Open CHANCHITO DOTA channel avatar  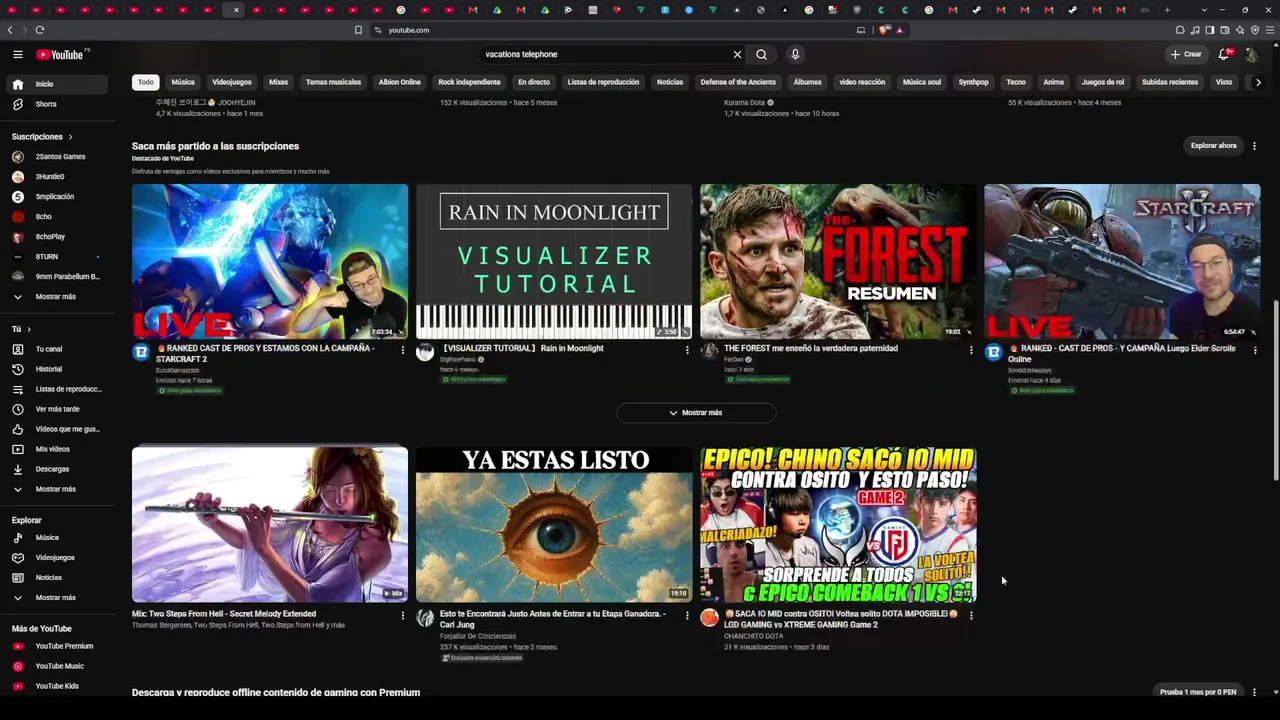tap(709, 618)
